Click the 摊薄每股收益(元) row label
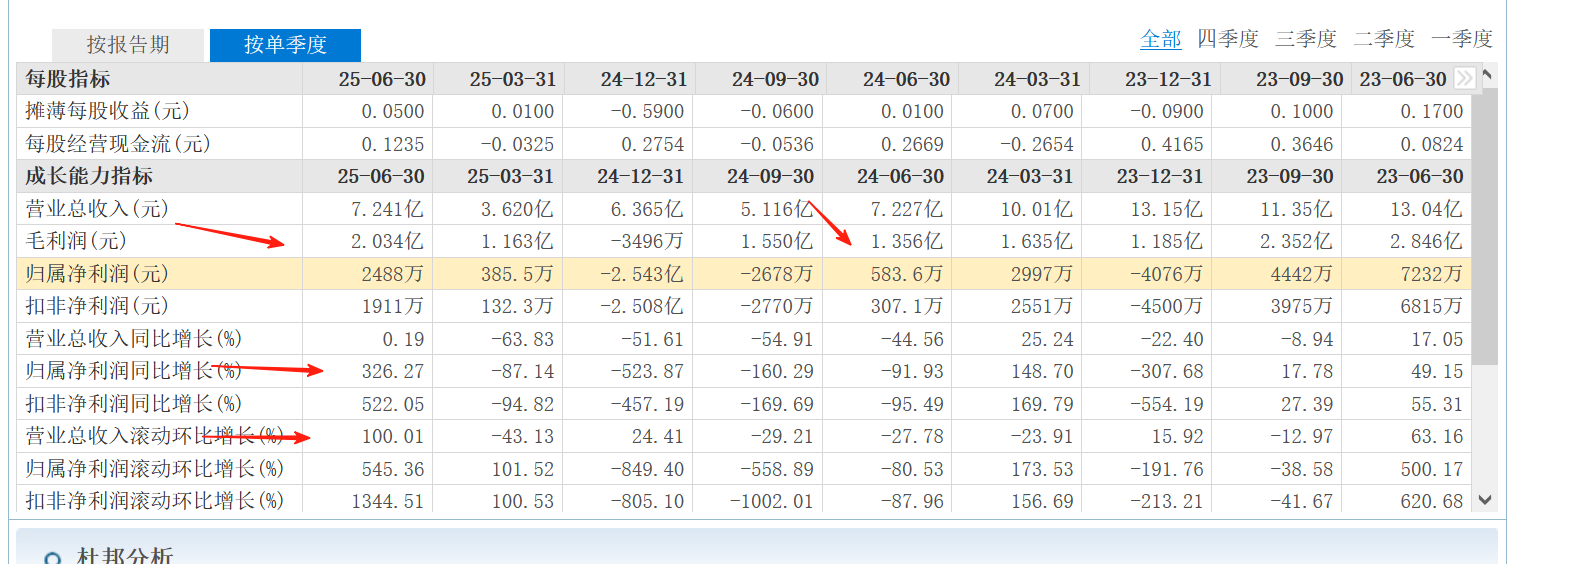The width and height of the screenshot is (1575, 564). [x=107, y=111]
